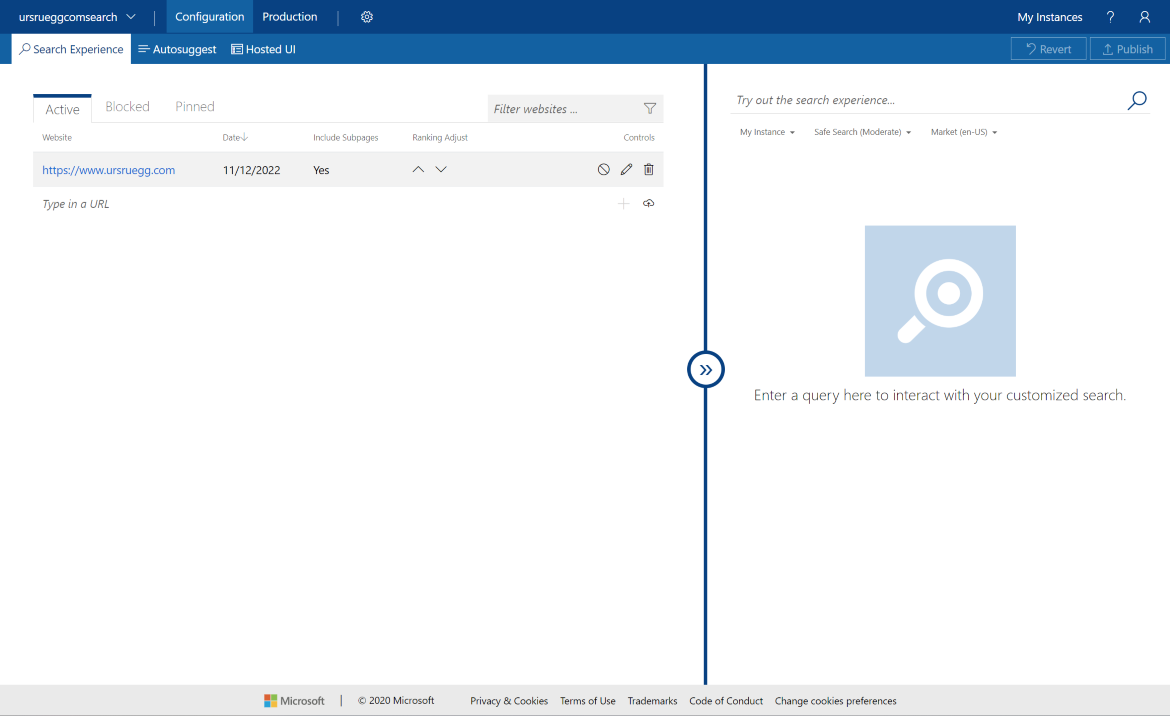Open settings gear in top bar
Screen dimensions: 1170x716
coord(367,17)
